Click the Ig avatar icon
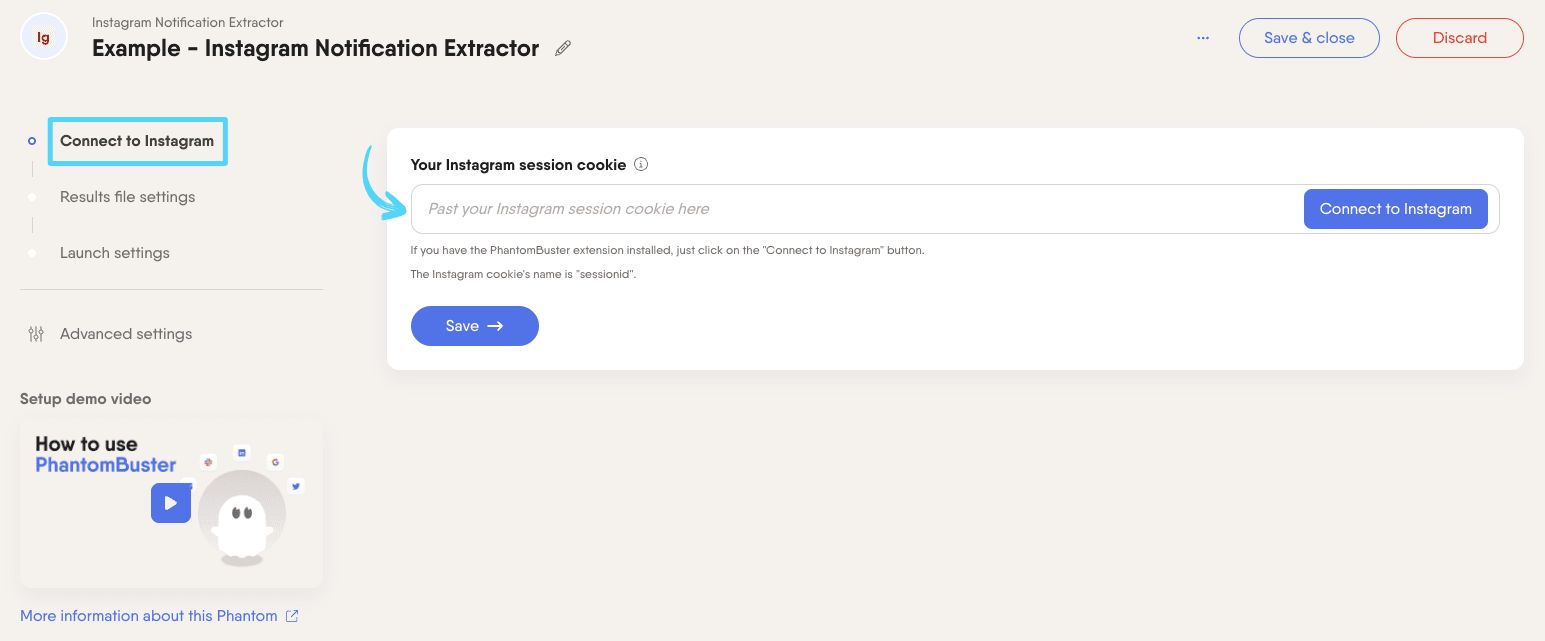 tap(44, 37)
